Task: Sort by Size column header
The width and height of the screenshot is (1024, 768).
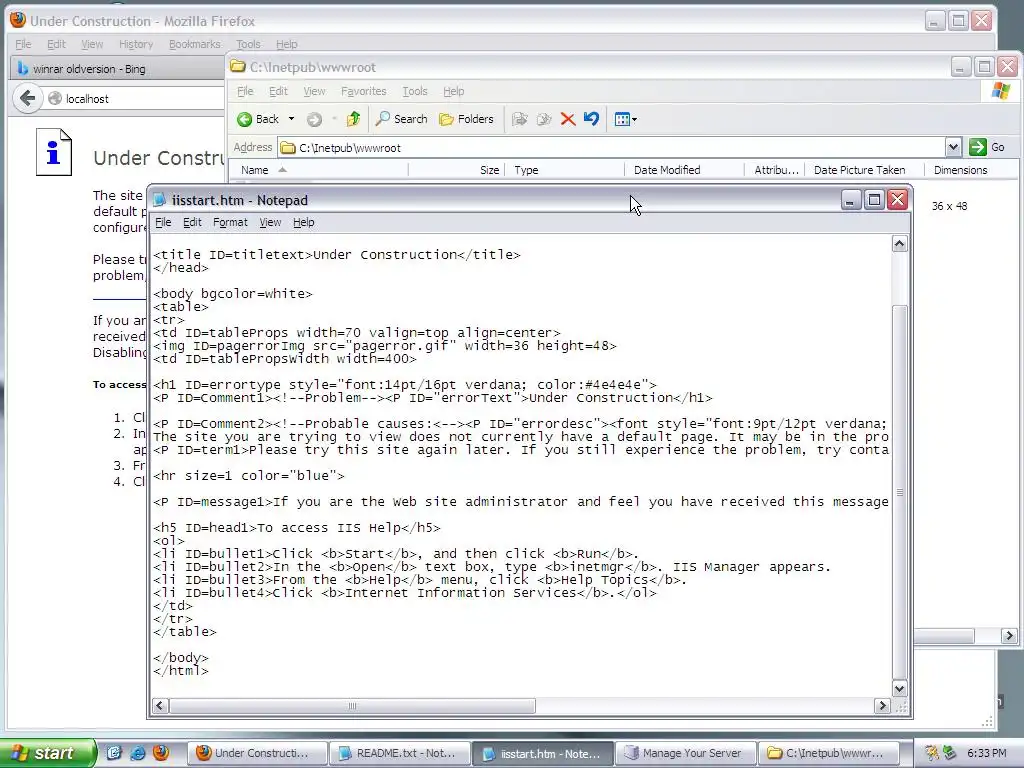Action: click(456, 170)
